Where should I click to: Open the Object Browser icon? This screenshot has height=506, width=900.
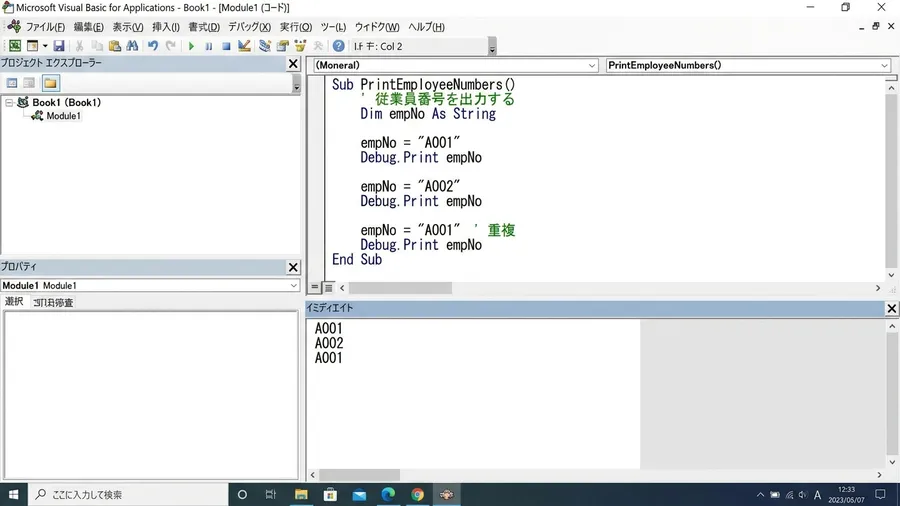pyautogui.click(x=300, y=46)
